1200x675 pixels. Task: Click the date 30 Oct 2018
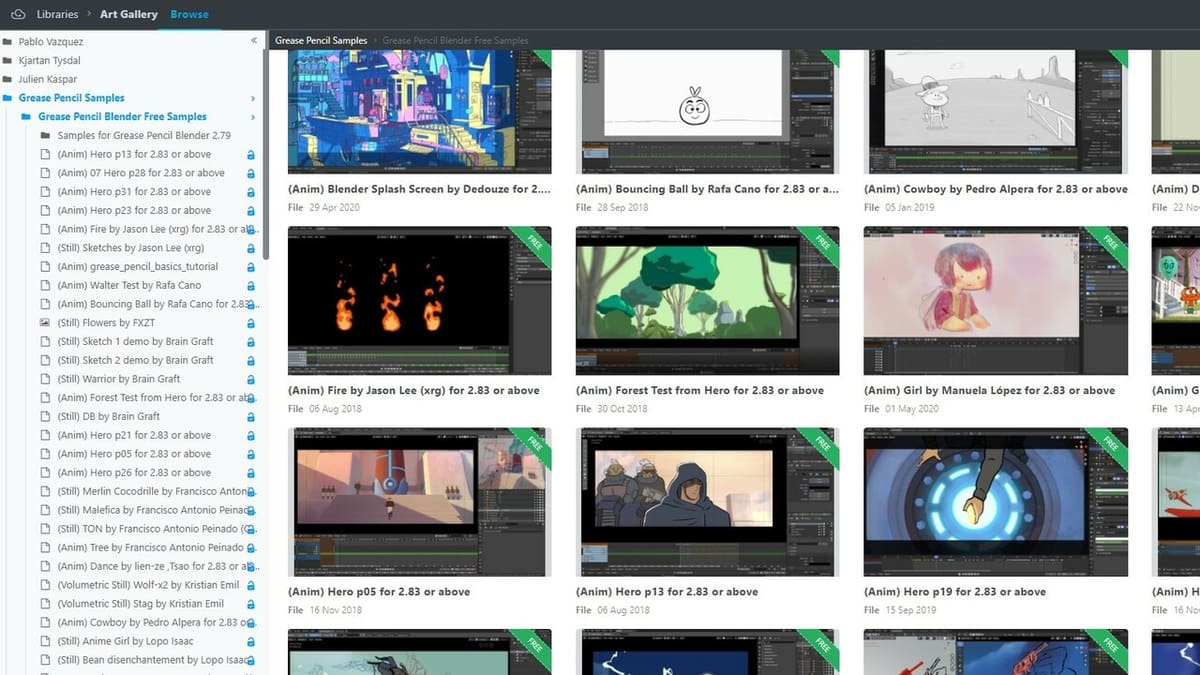point(623,409)
